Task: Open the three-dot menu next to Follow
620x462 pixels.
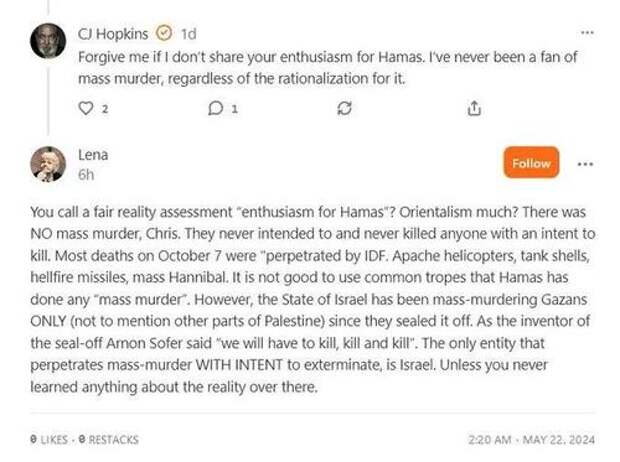Action: point(585,164)
